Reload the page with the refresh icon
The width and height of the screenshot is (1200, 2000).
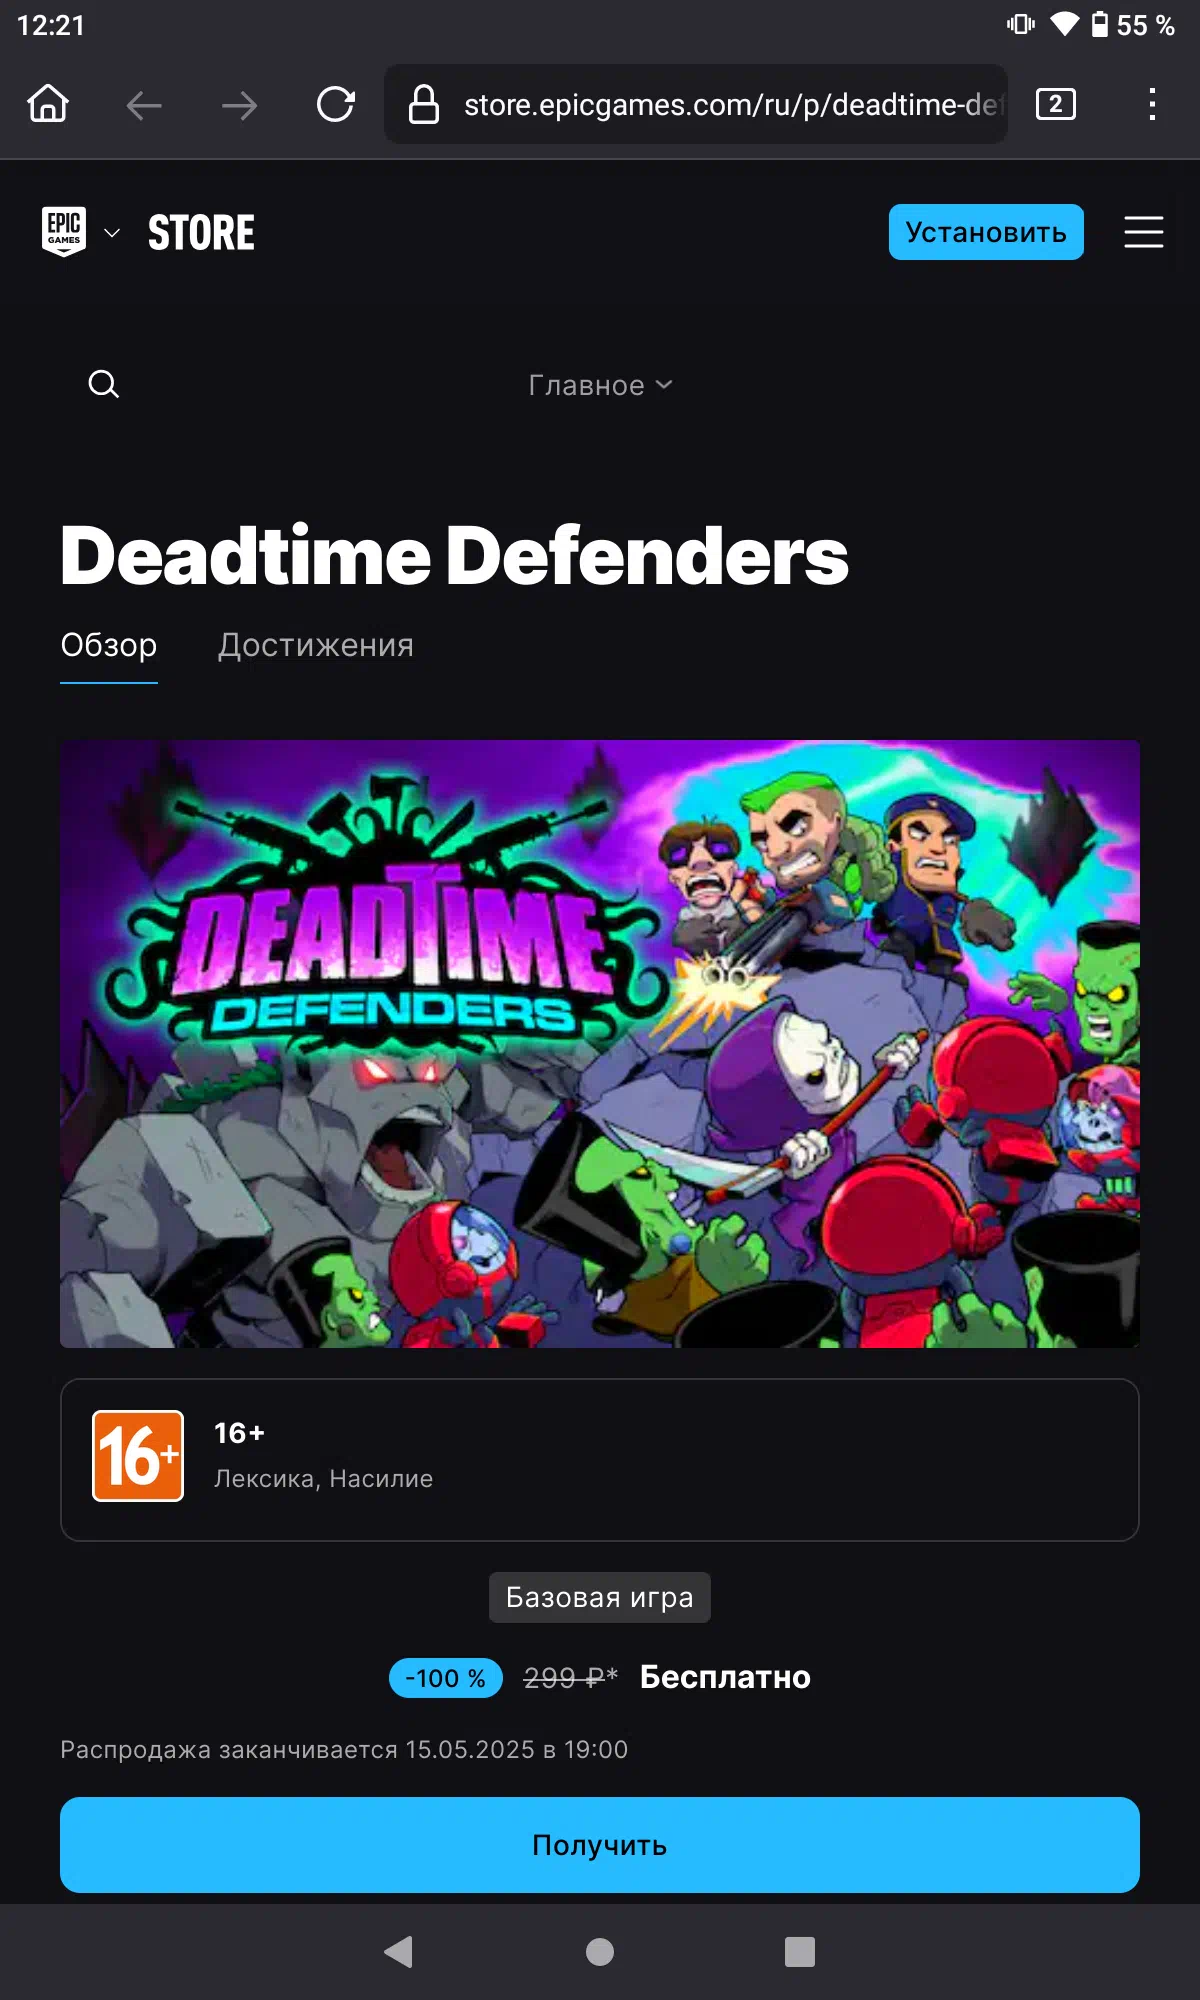coord(336,104)
